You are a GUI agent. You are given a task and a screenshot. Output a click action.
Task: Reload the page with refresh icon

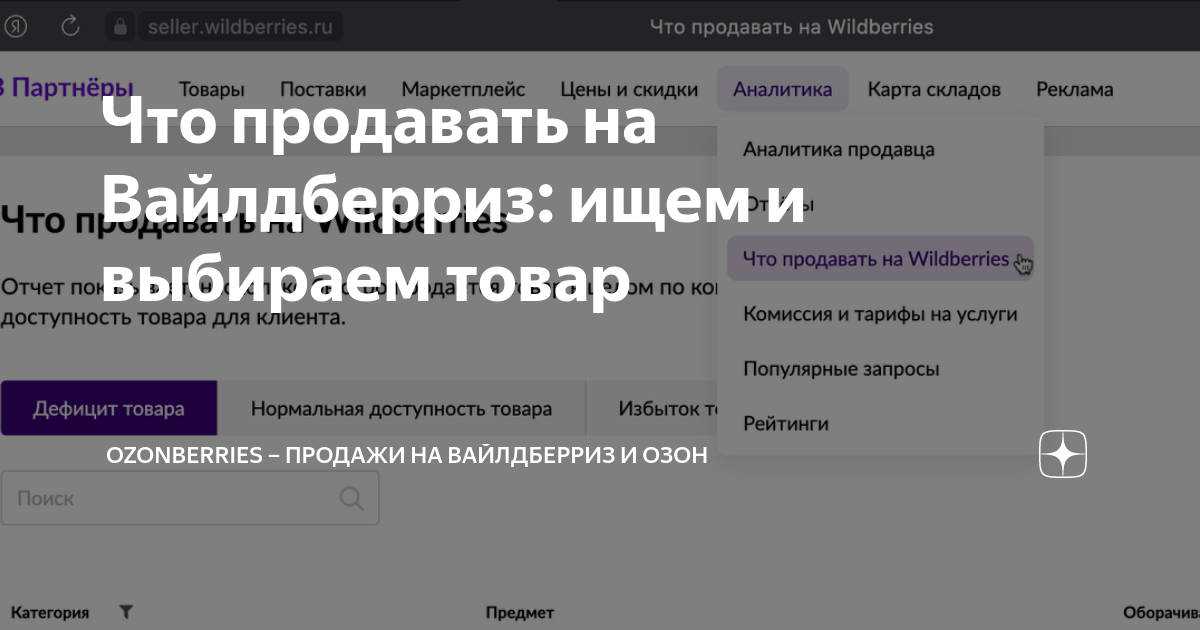click(71, 26)
